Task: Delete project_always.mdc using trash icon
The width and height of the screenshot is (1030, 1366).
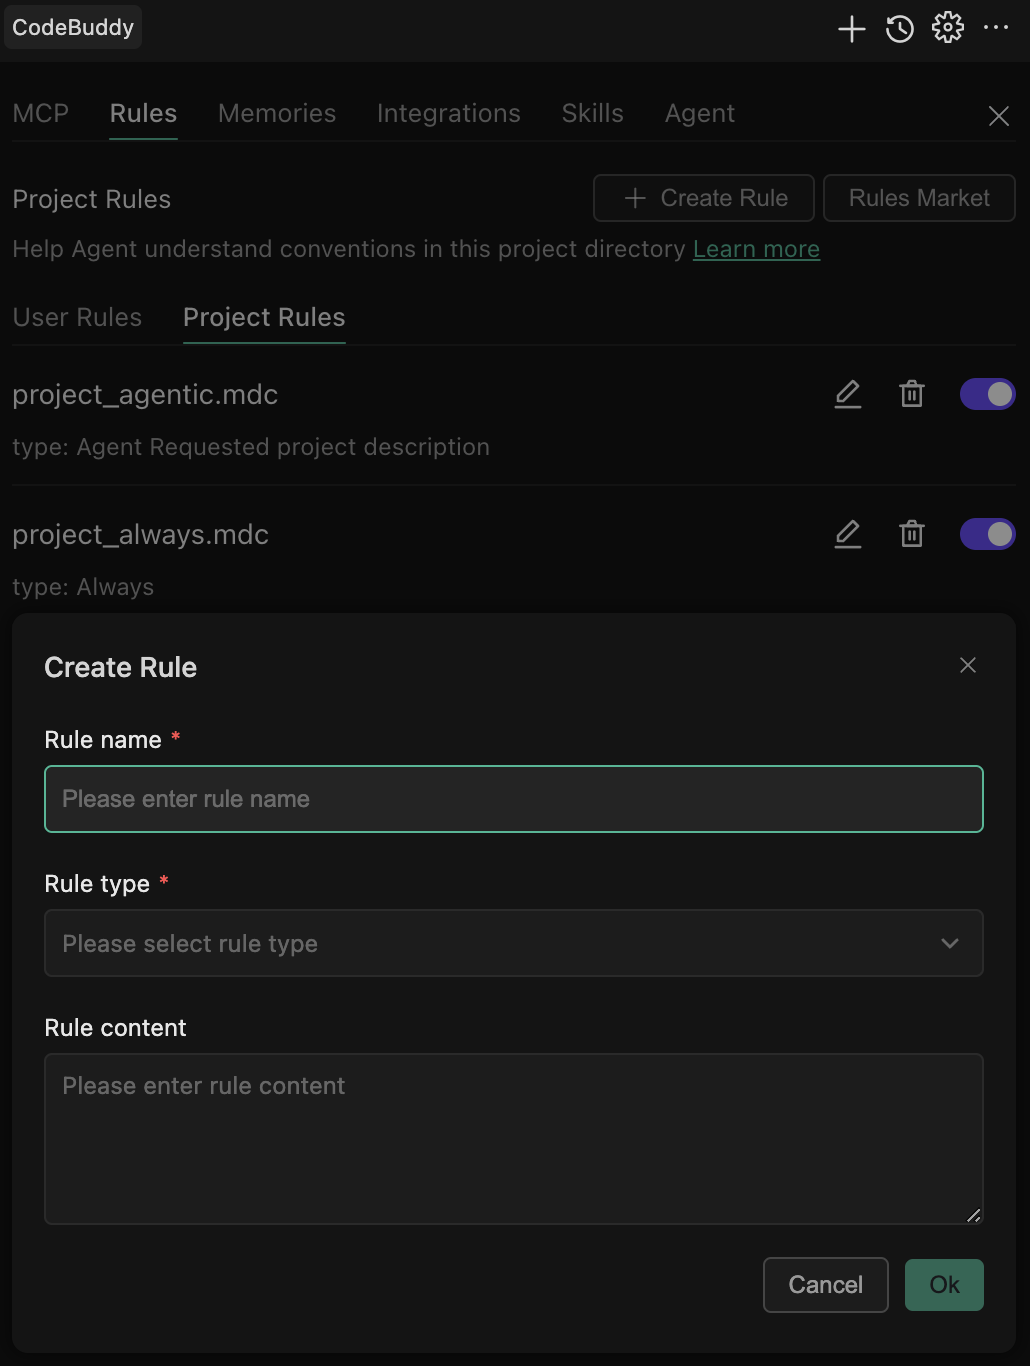Action: coord(912,534)
